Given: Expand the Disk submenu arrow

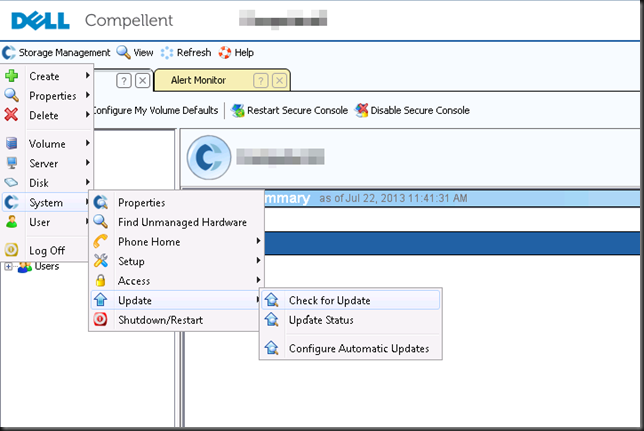Looking at the screenshot, I should point(87,182).
